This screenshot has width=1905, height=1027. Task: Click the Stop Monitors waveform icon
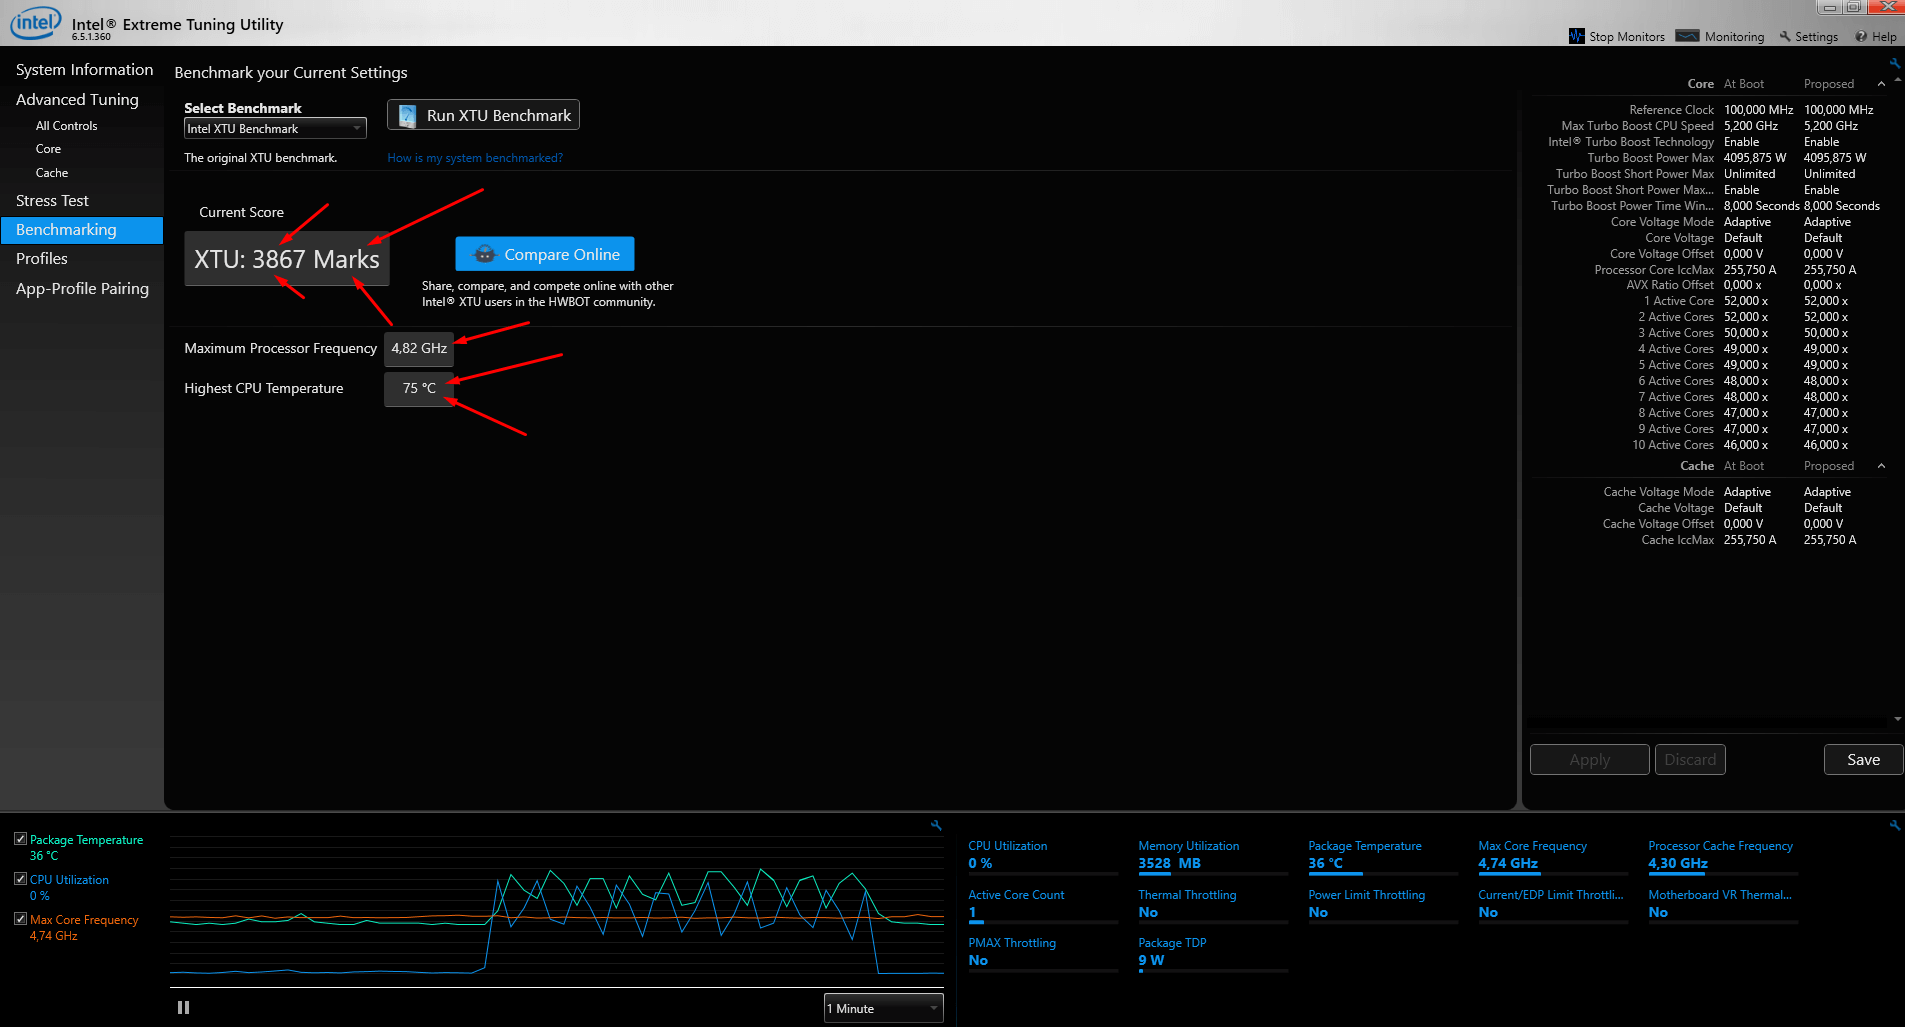tap(1577, 36)
